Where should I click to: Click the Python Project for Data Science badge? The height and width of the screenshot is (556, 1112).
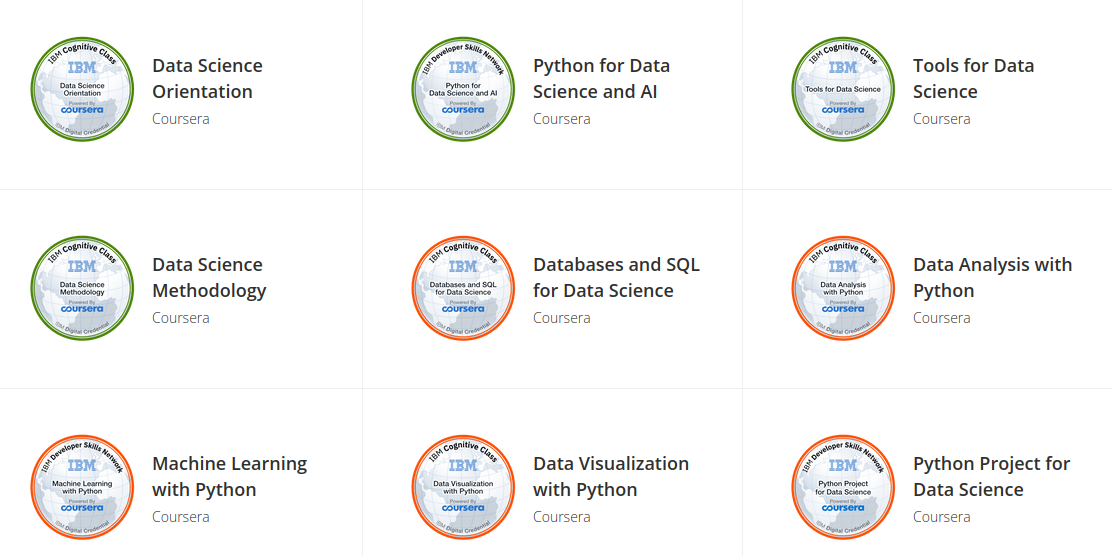coord(843,487)
